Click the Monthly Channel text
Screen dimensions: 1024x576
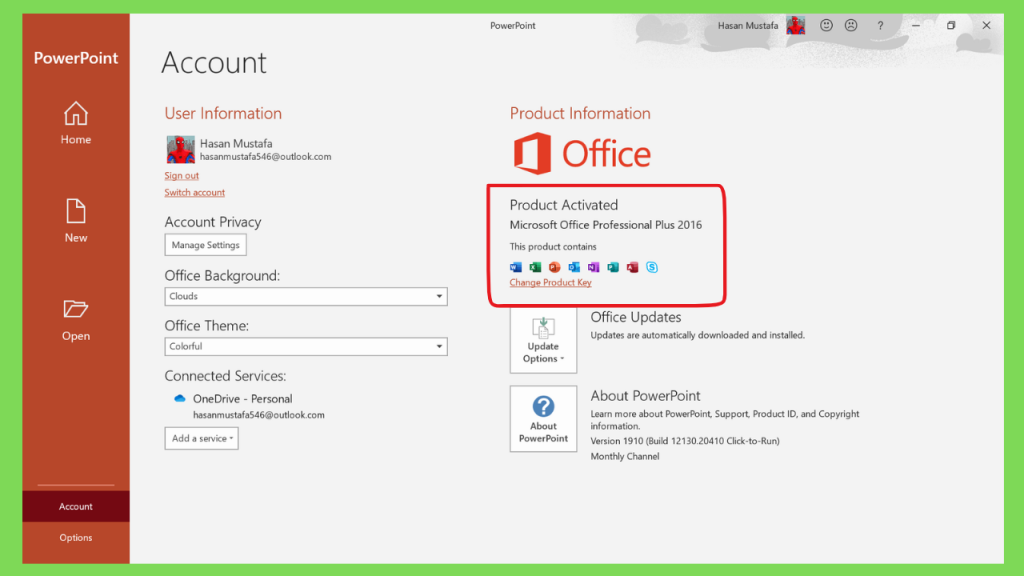[x=625, y=456]
